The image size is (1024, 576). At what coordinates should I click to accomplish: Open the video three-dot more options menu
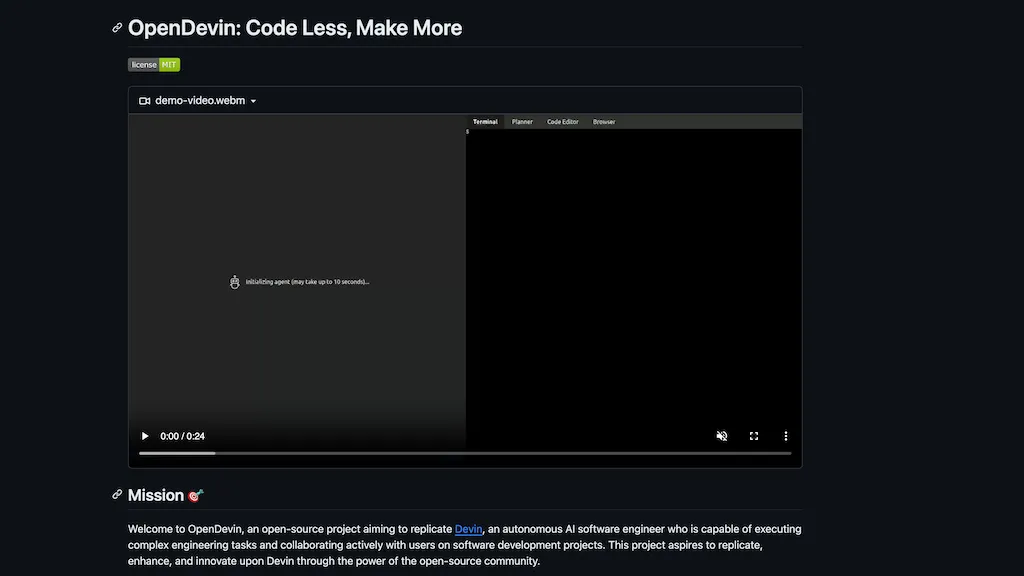pos(786,436)
